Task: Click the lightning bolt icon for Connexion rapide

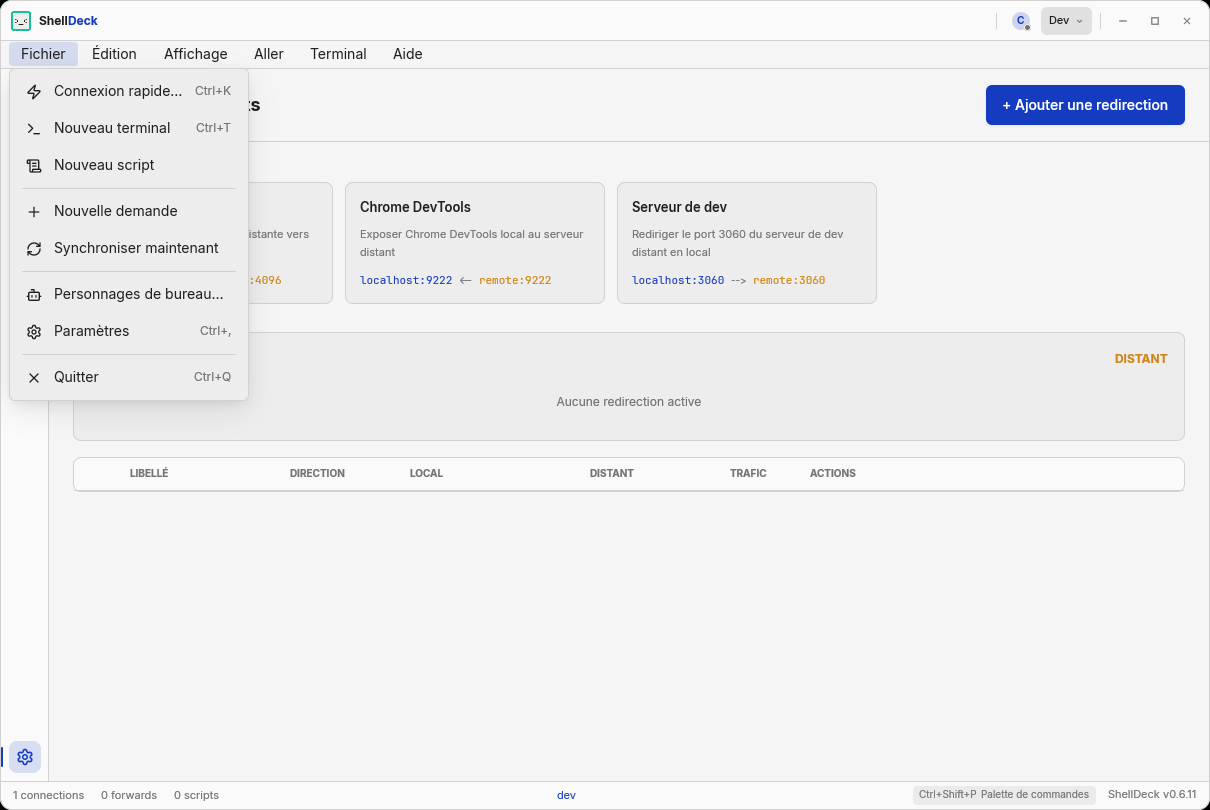Action: (x=34, y=91)
